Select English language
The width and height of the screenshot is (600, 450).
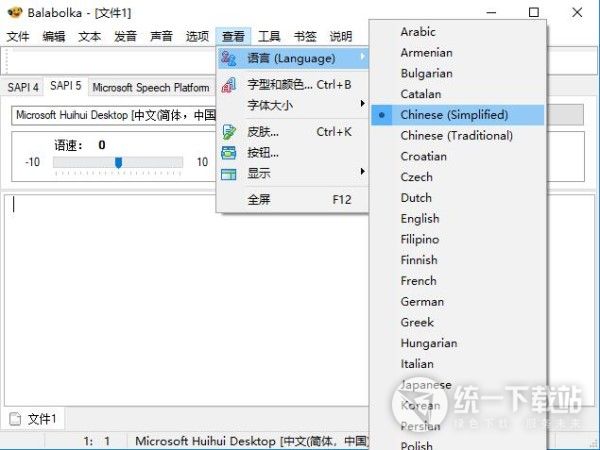458,218
